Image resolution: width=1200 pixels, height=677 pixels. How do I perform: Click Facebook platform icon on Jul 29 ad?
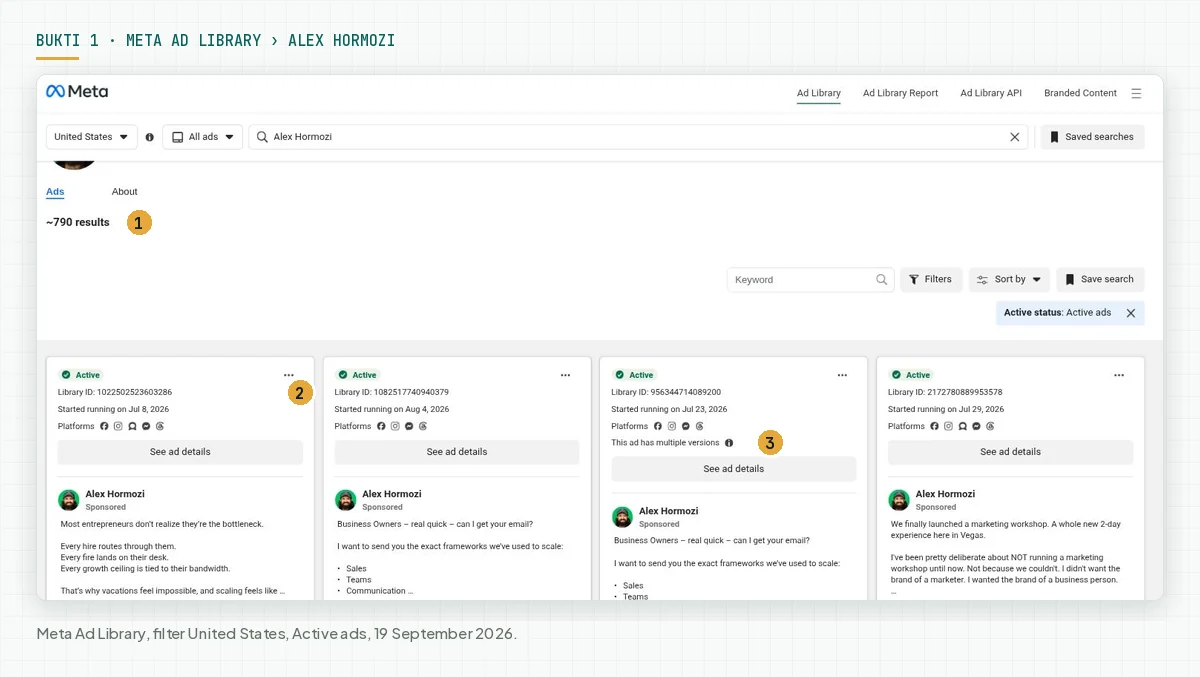(935, 426)
